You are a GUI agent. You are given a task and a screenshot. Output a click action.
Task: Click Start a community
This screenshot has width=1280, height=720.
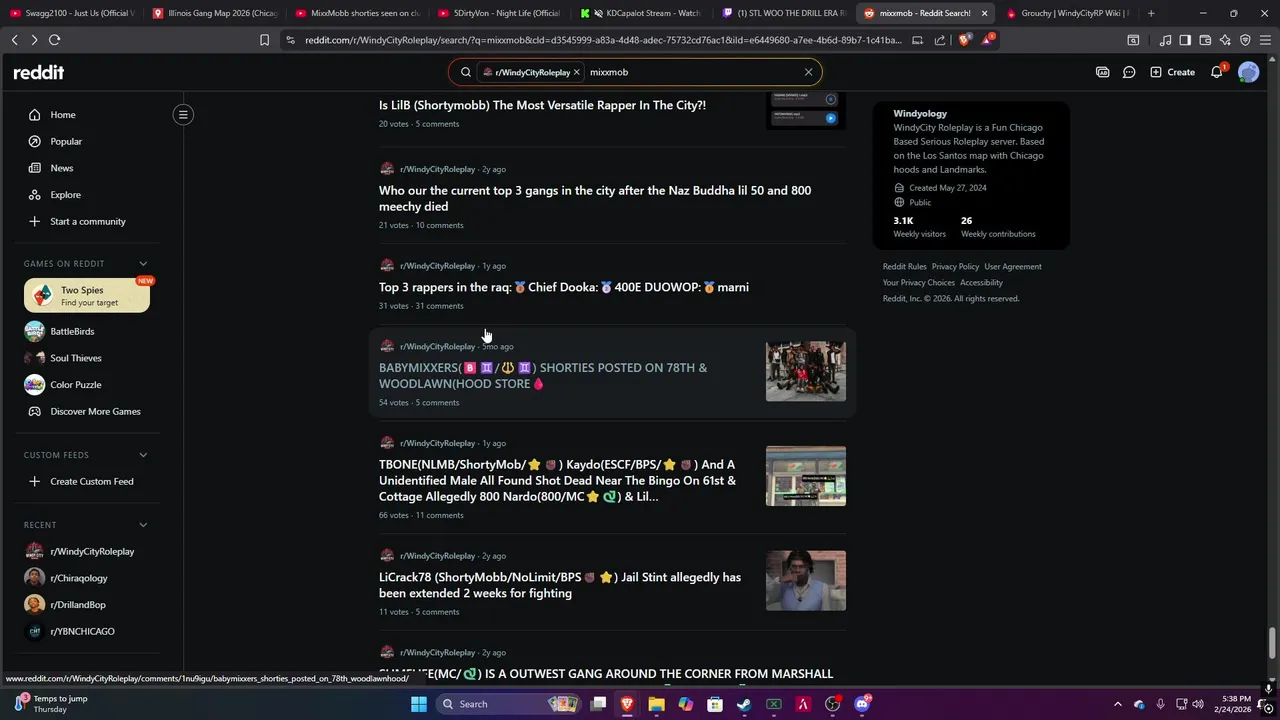coord(87,221)
